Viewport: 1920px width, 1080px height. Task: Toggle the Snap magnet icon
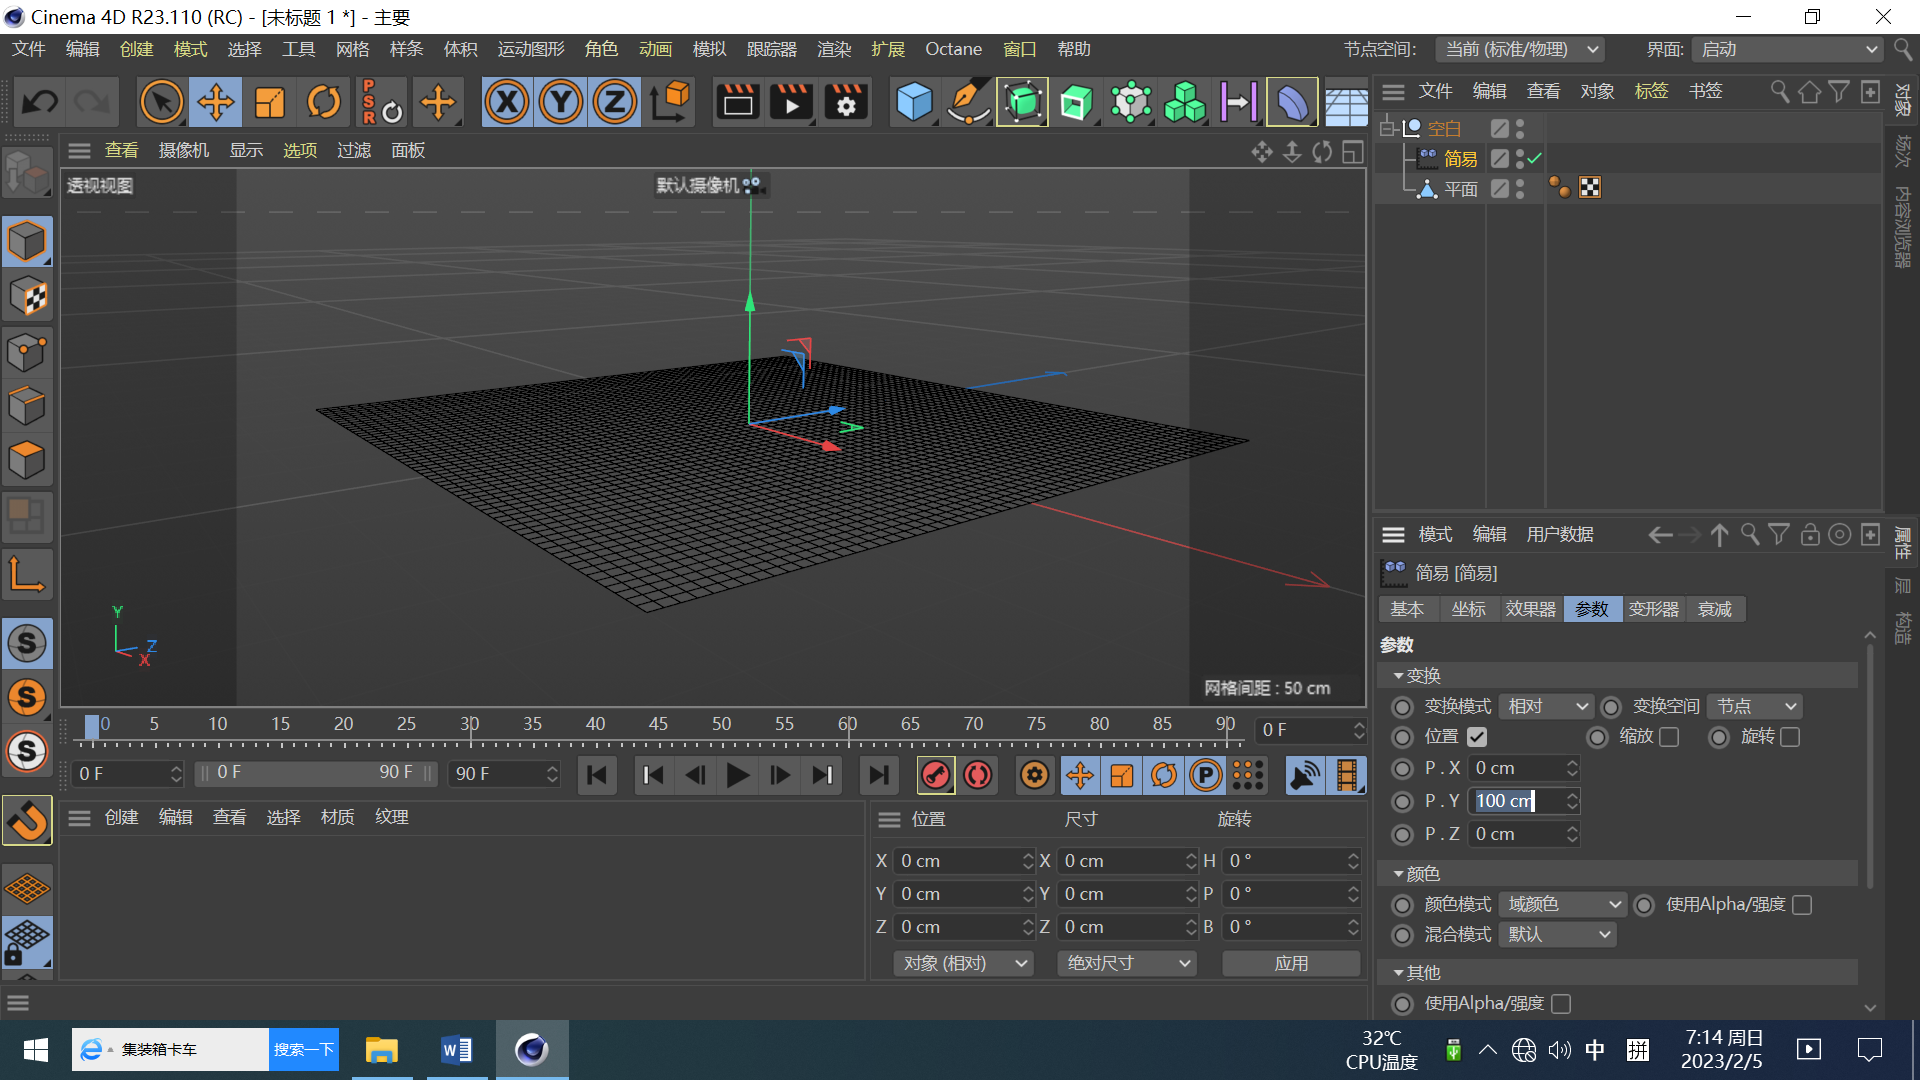coord(27,821)
